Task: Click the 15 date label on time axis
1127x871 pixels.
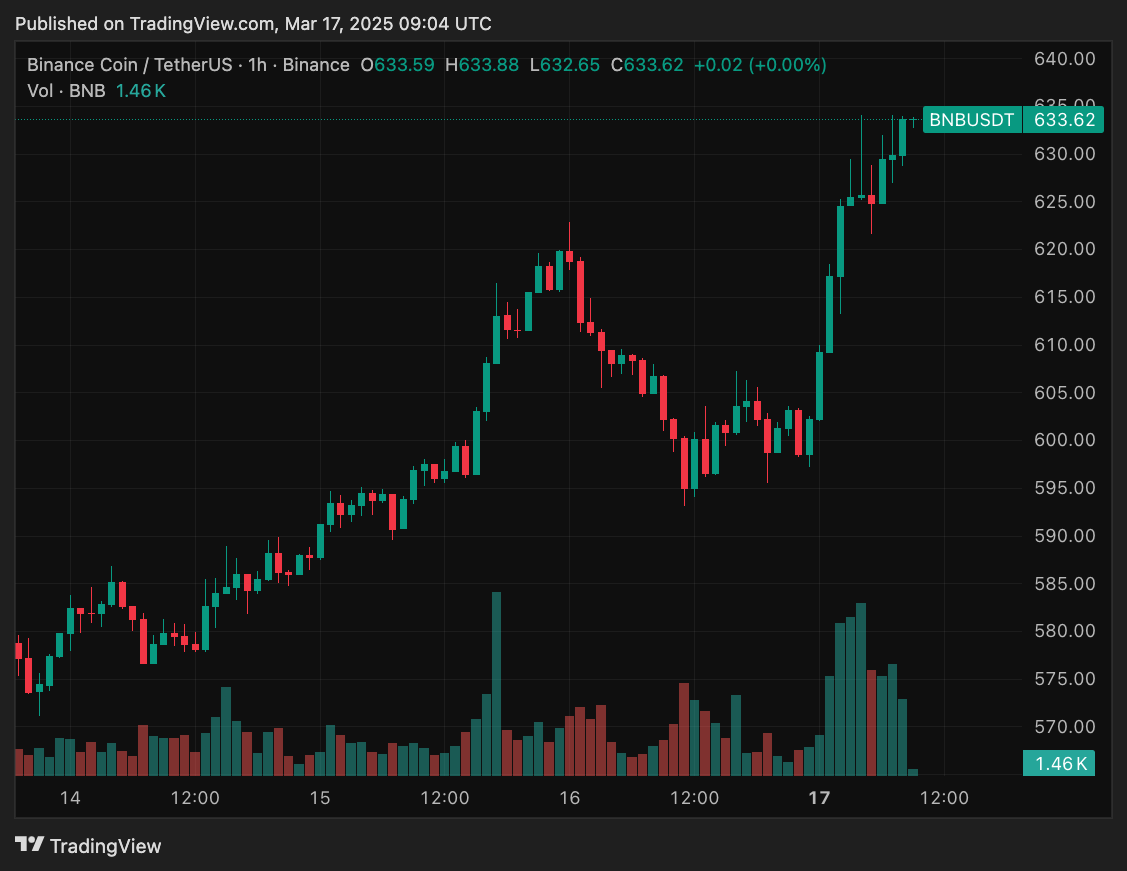Action: (320, 798)
